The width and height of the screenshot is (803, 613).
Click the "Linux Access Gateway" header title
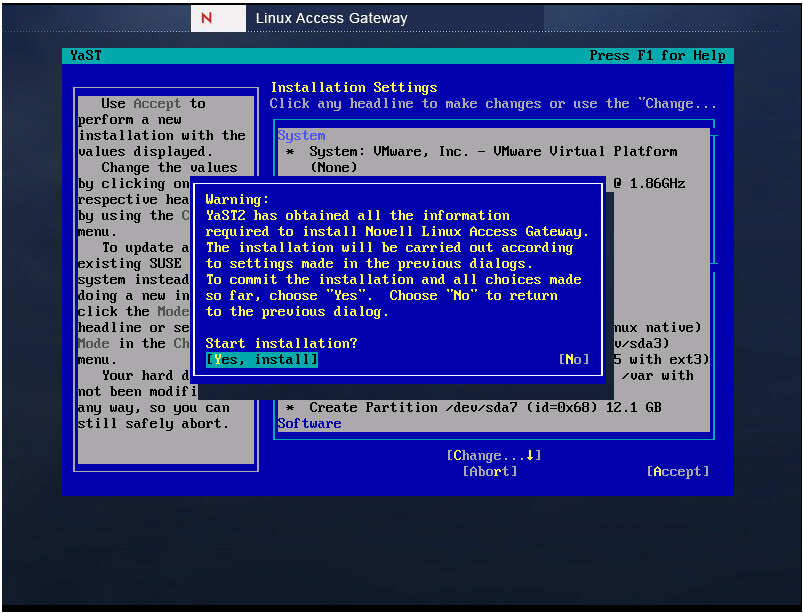tap(331, 18)
